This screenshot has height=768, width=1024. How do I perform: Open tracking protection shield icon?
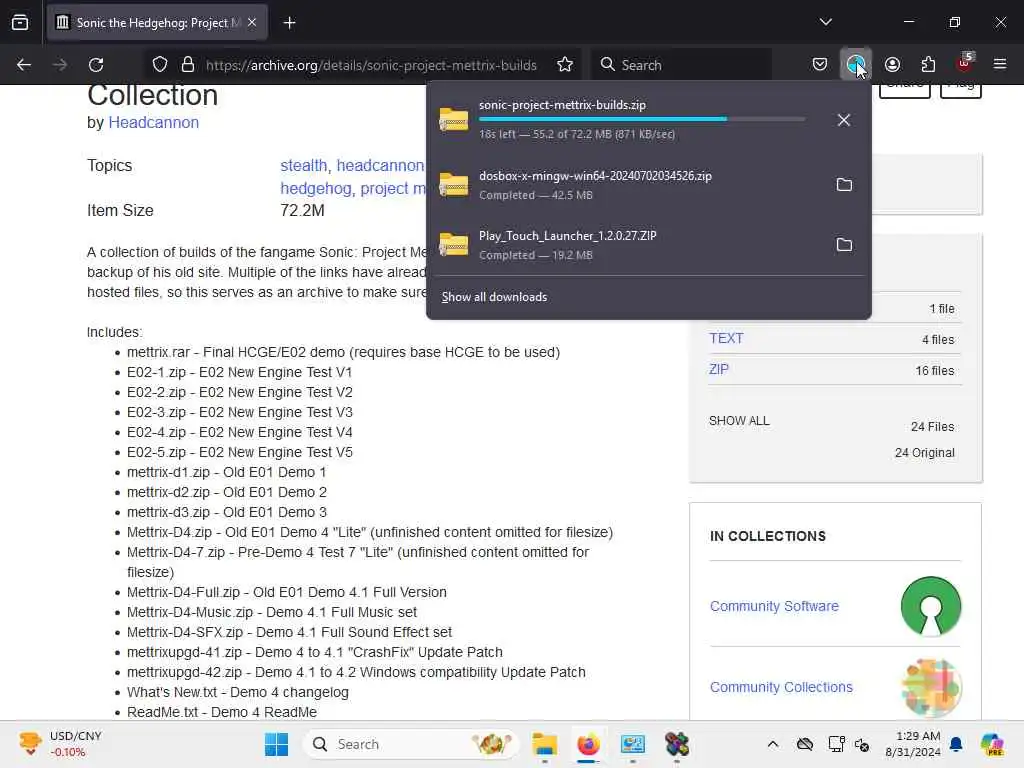tap(160, 65)
